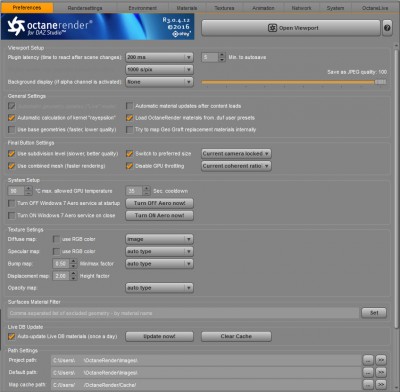Viewport: 400px width, 392px height.
Task: Enable Use base geometries checkbox
Action: click(x=12, y=129)
